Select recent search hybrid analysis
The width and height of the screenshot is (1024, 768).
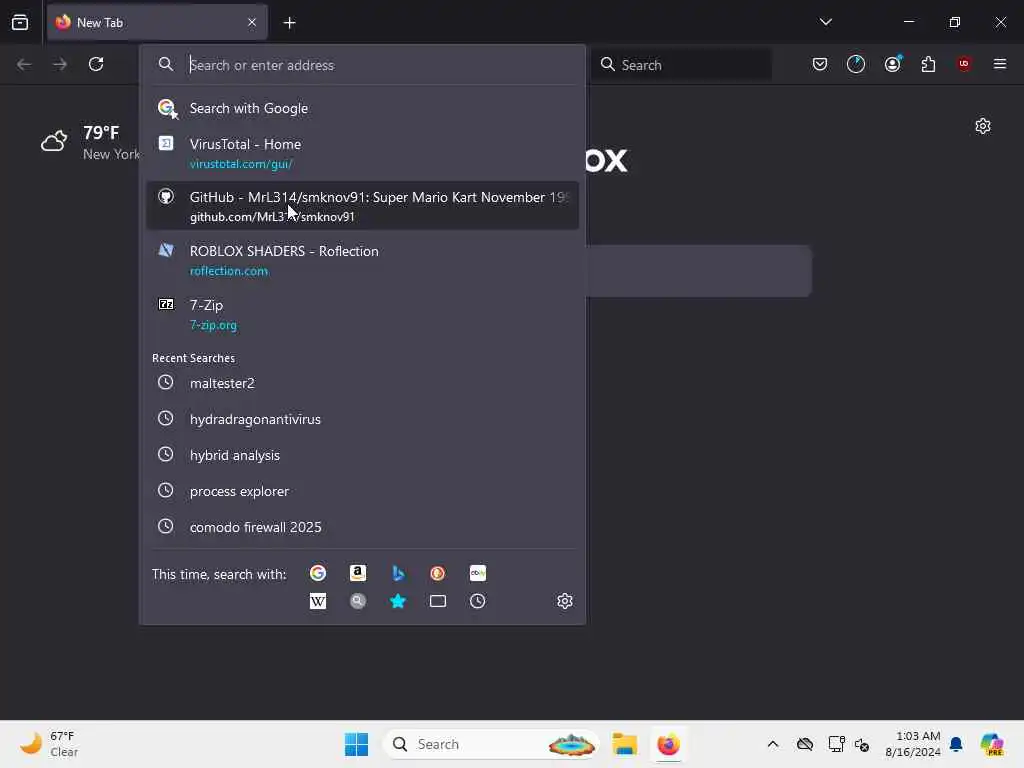pos(362,455)
